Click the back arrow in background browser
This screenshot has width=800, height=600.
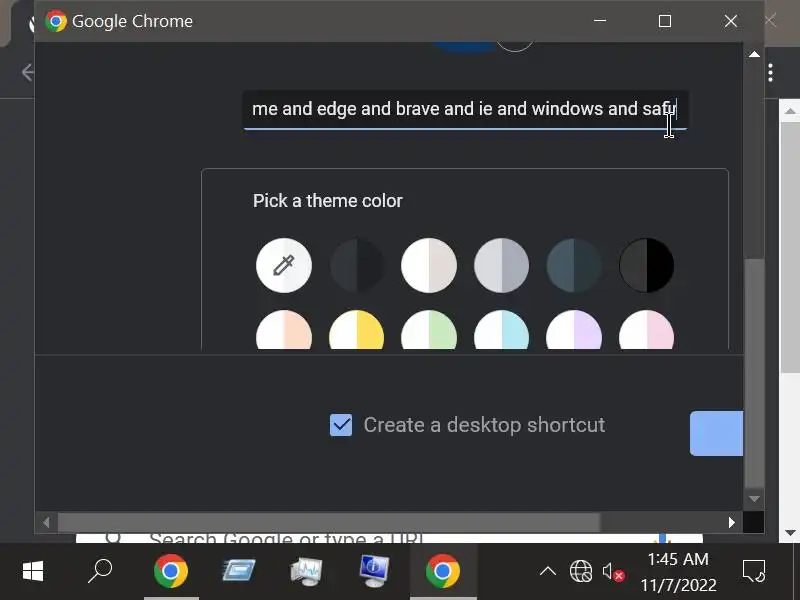pos(28,72)
